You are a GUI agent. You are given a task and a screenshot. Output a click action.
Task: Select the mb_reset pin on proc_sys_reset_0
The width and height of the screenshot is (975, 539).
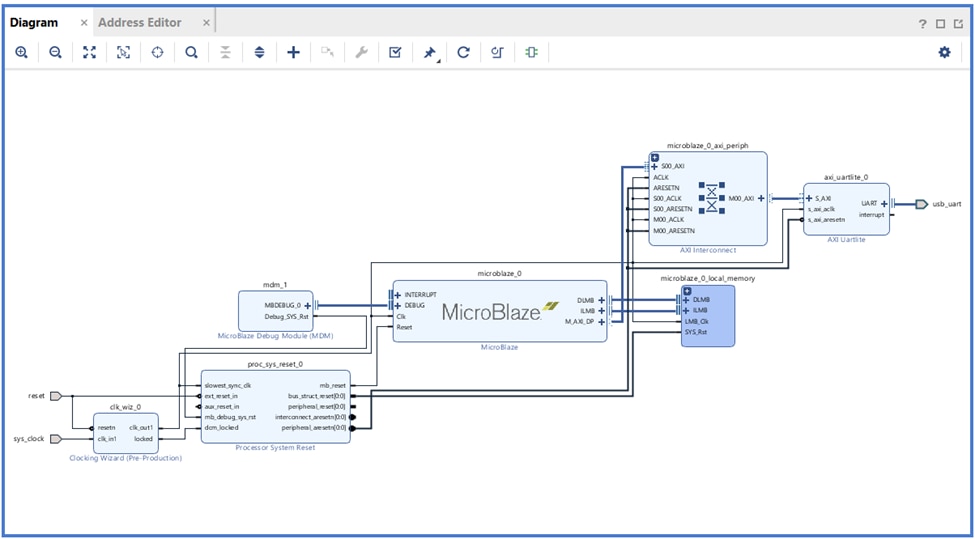[332, 385]
